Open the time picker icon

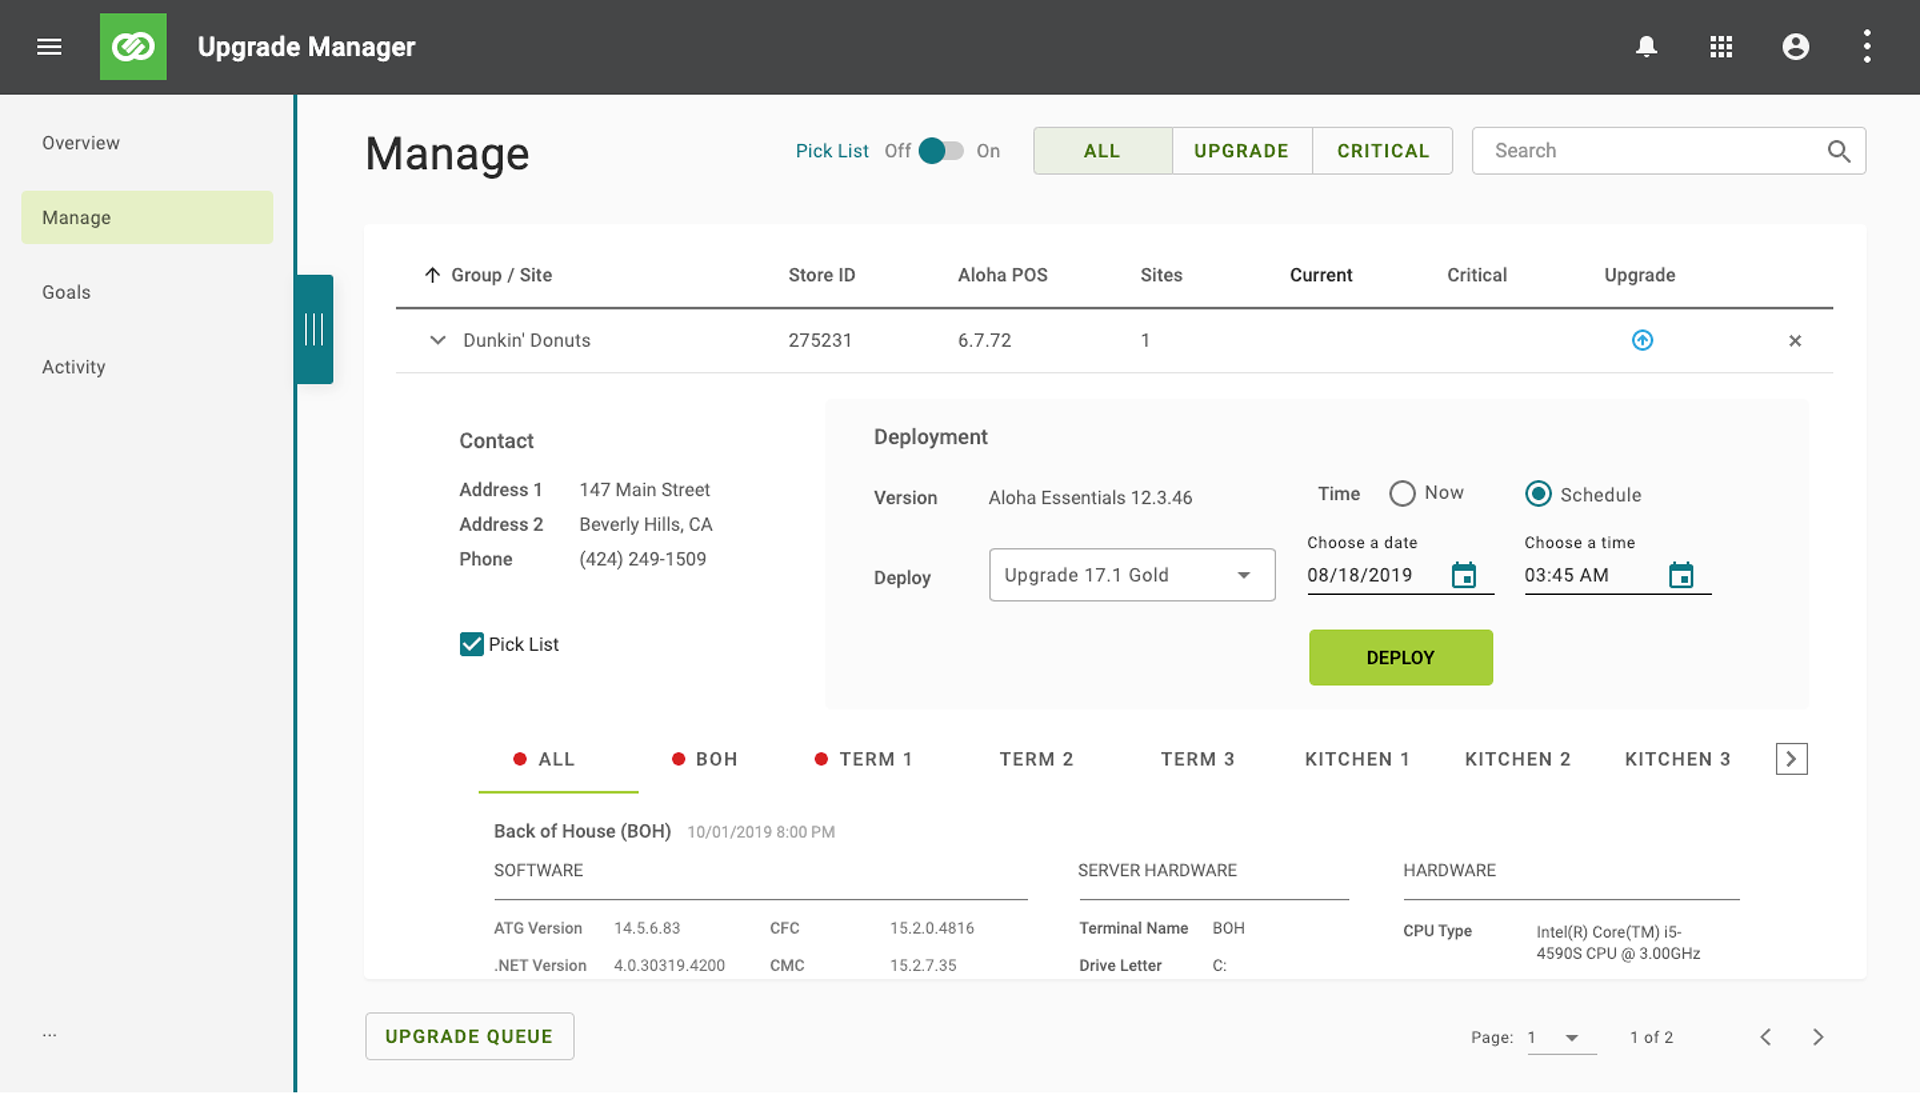(1681, 575)
